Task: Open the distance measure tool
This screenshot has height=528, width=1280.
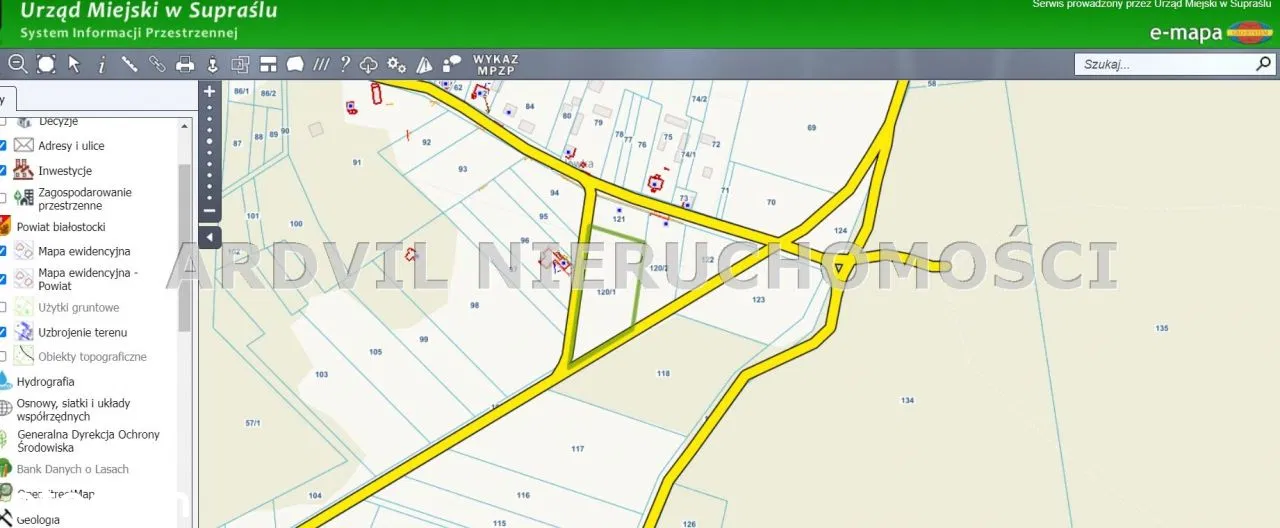Action: click(129, 64)
